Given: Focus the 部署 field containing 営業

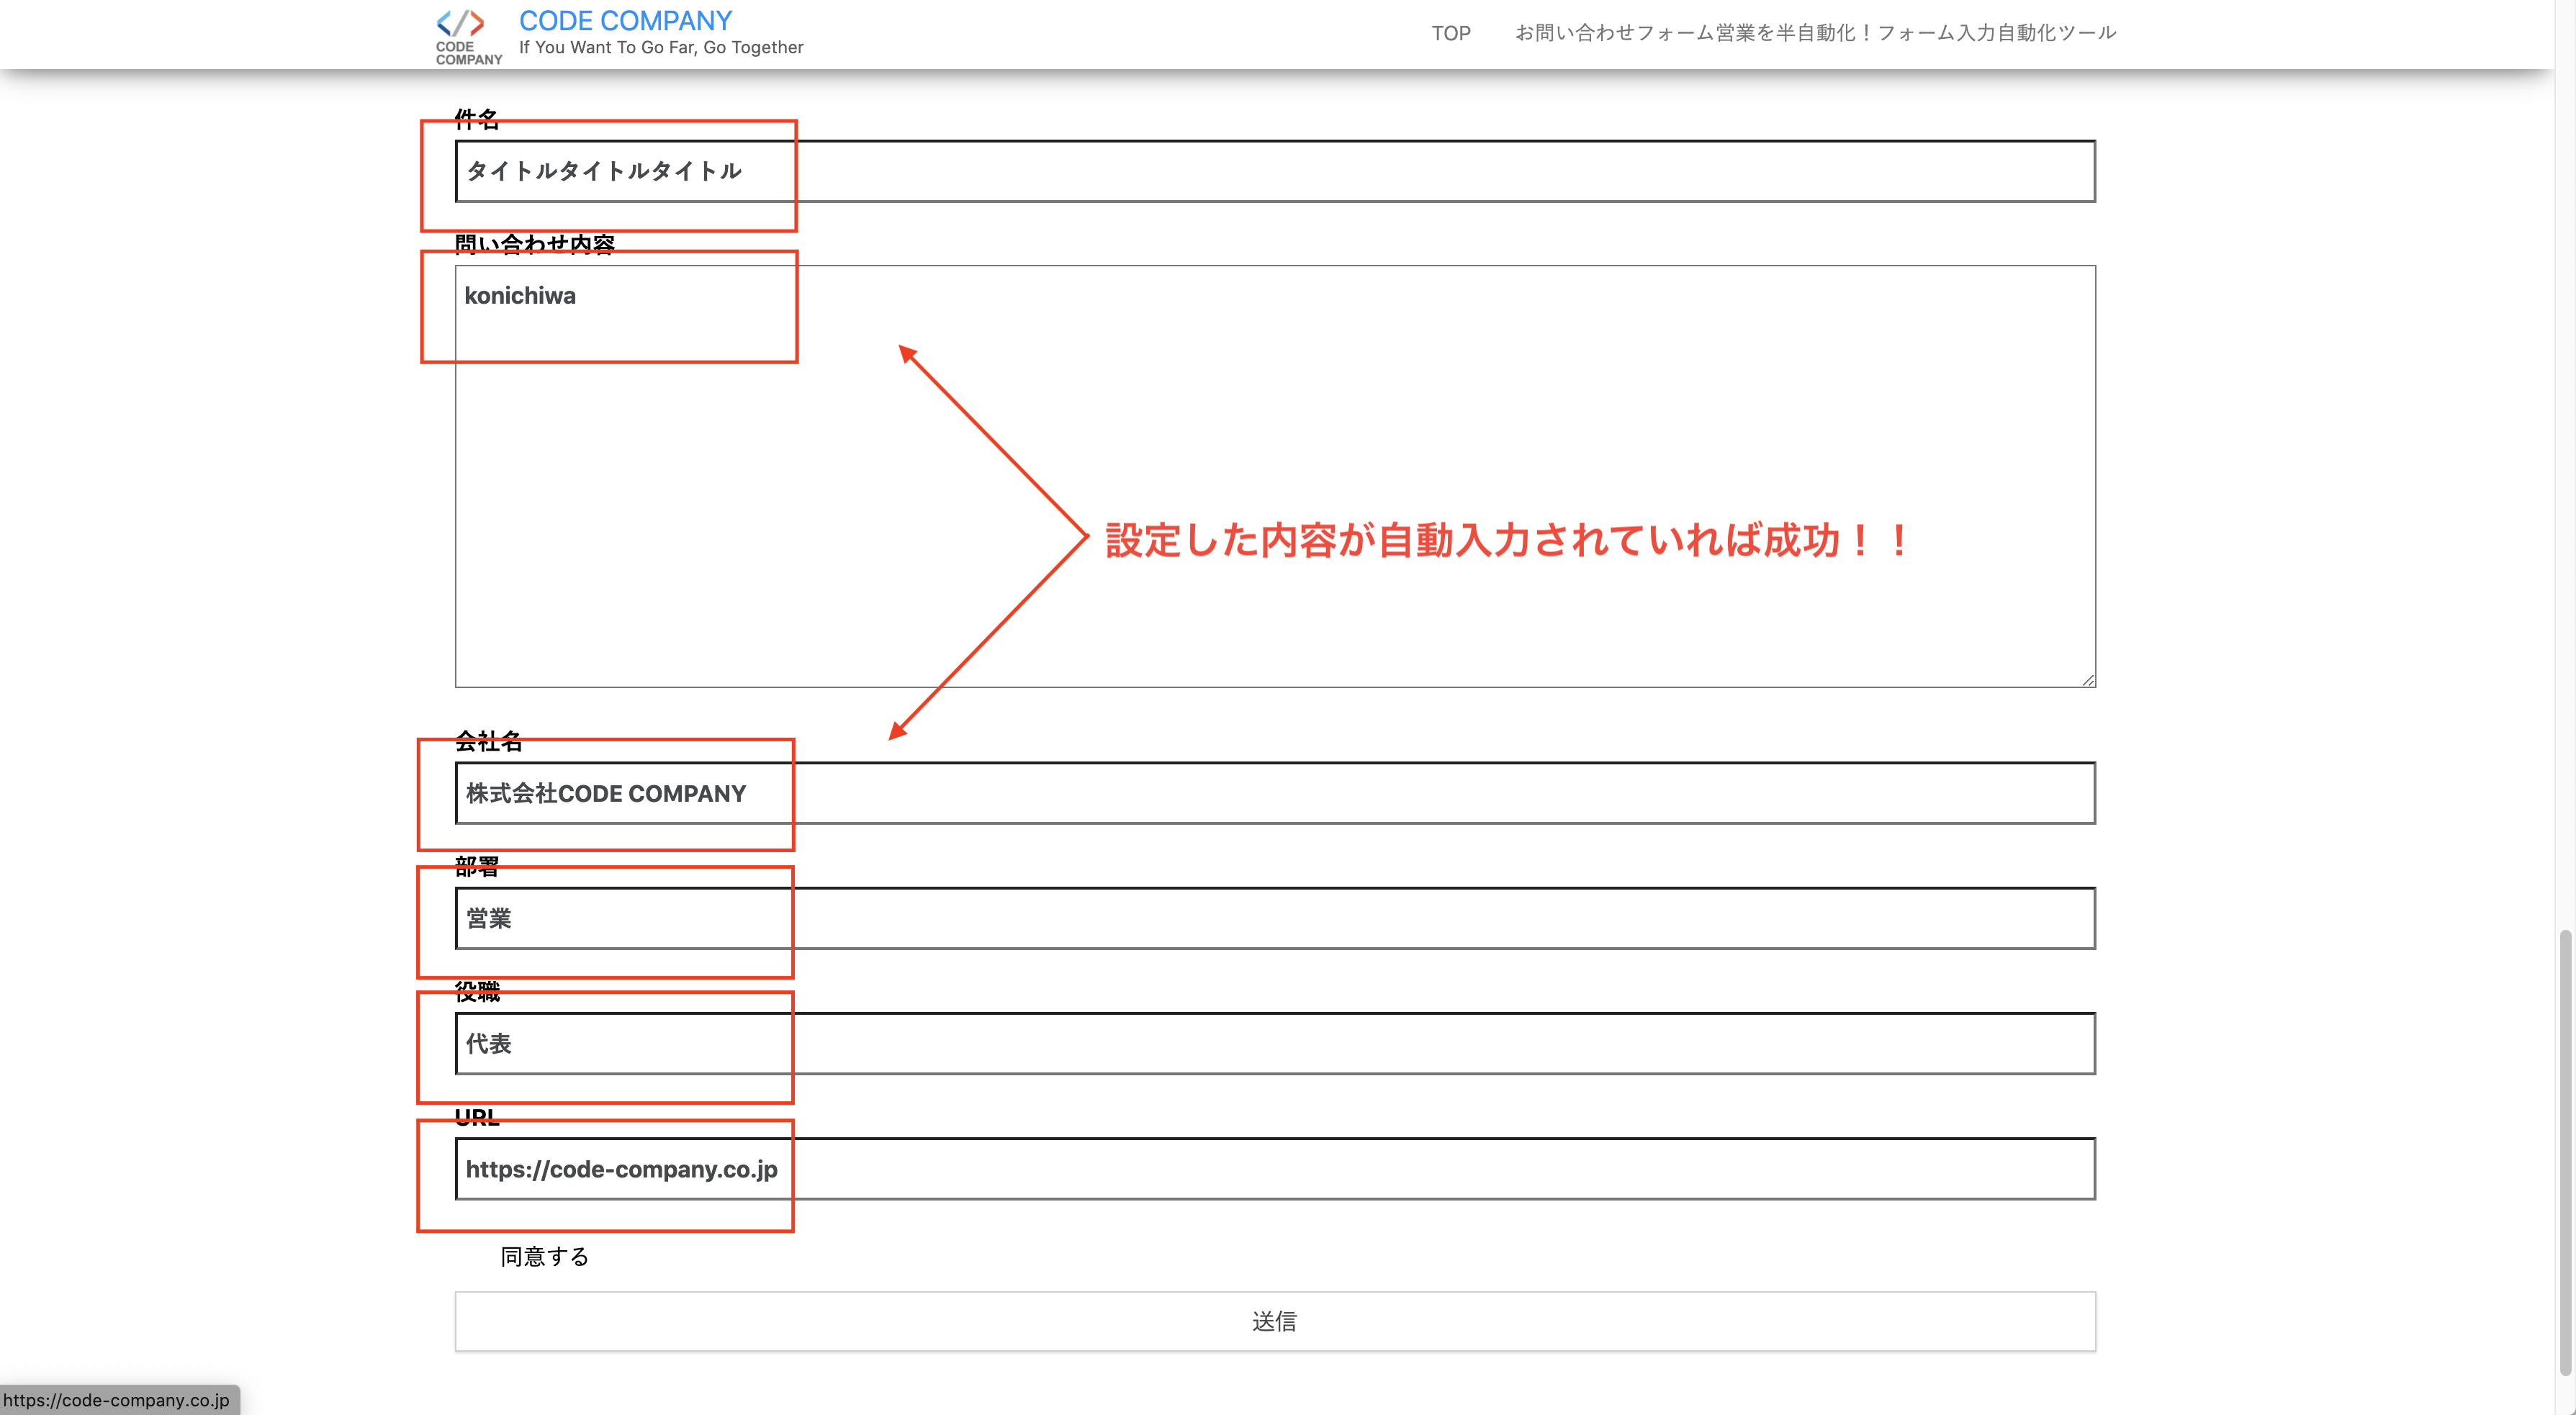Looking at the screenshot, I should pos(1275,918).
